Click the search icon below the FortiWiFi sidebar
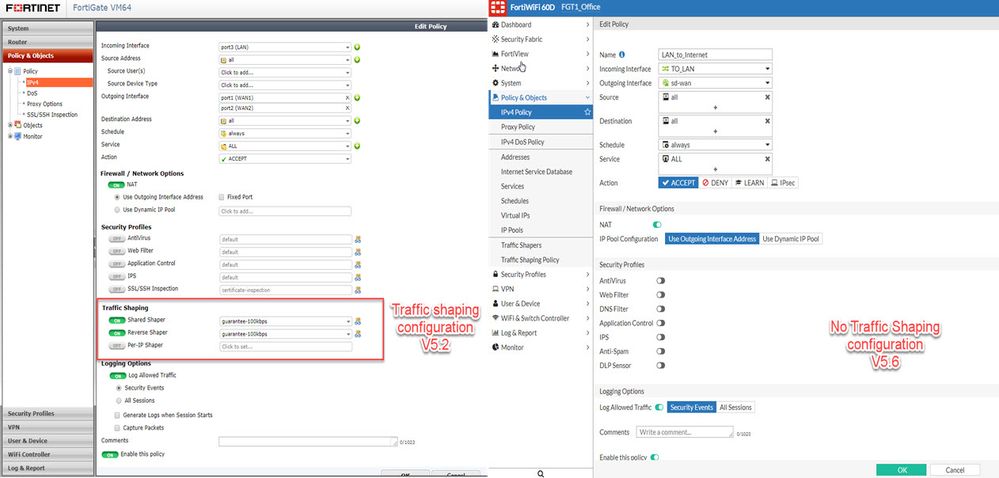999x478 pixels. pos(541,474)
